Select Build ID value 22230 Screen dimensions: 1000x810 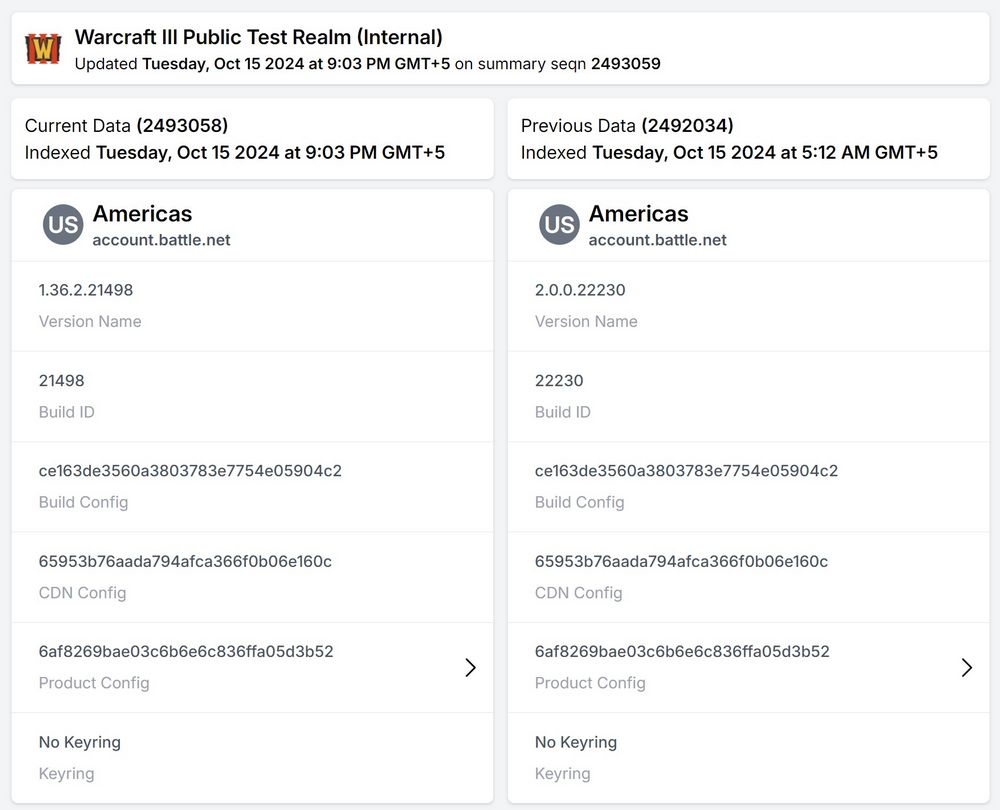click(559, 381)
